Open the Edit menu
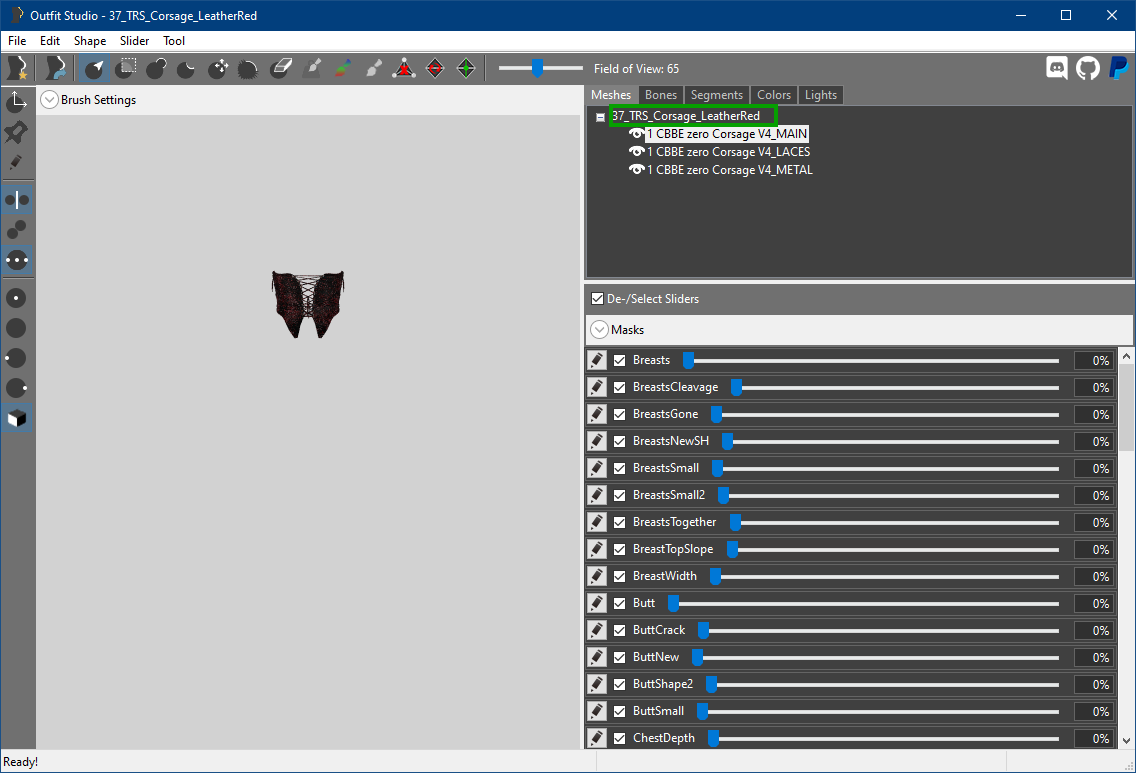1136x773 pixels. 50,41
